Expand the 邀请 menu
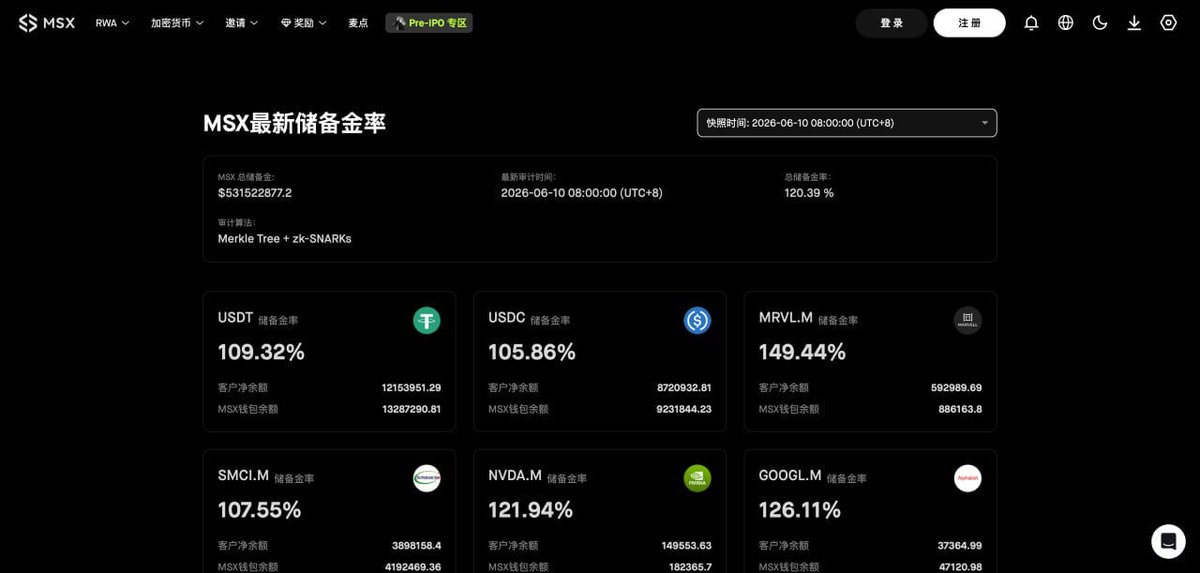This screenshot has width=1200, height=573. click(x=241, y=23)
